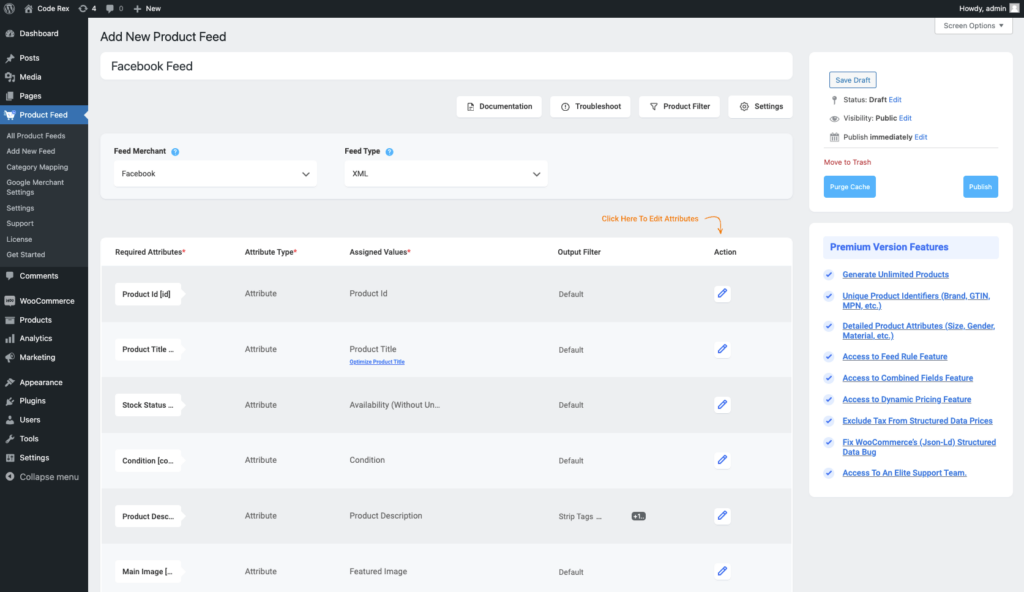The width and height of the screenshot is (1024, 592).
Task: Edit the Publish immediately schedule
Action: pyautogui.click(x=921, y=137)
